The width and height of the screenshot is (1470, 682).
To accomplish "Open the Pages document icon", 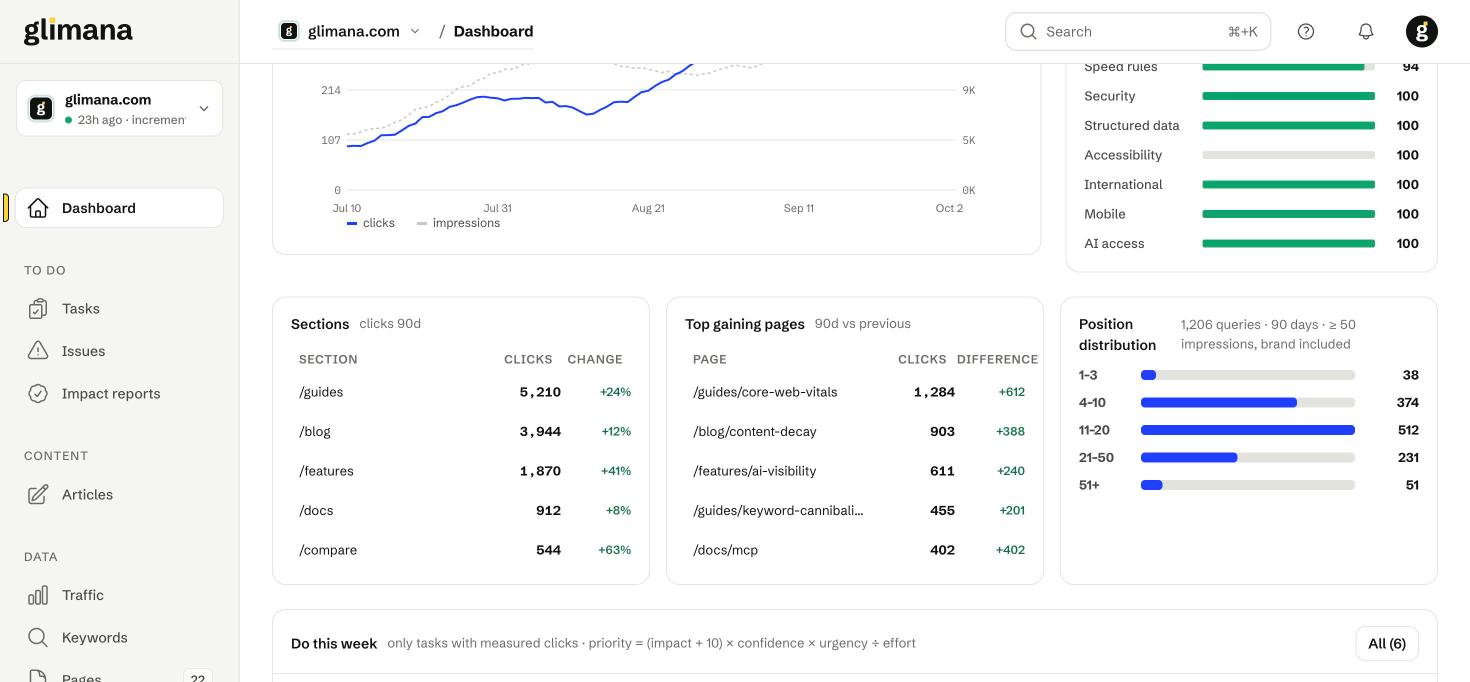I will click(x=38, y=677).
